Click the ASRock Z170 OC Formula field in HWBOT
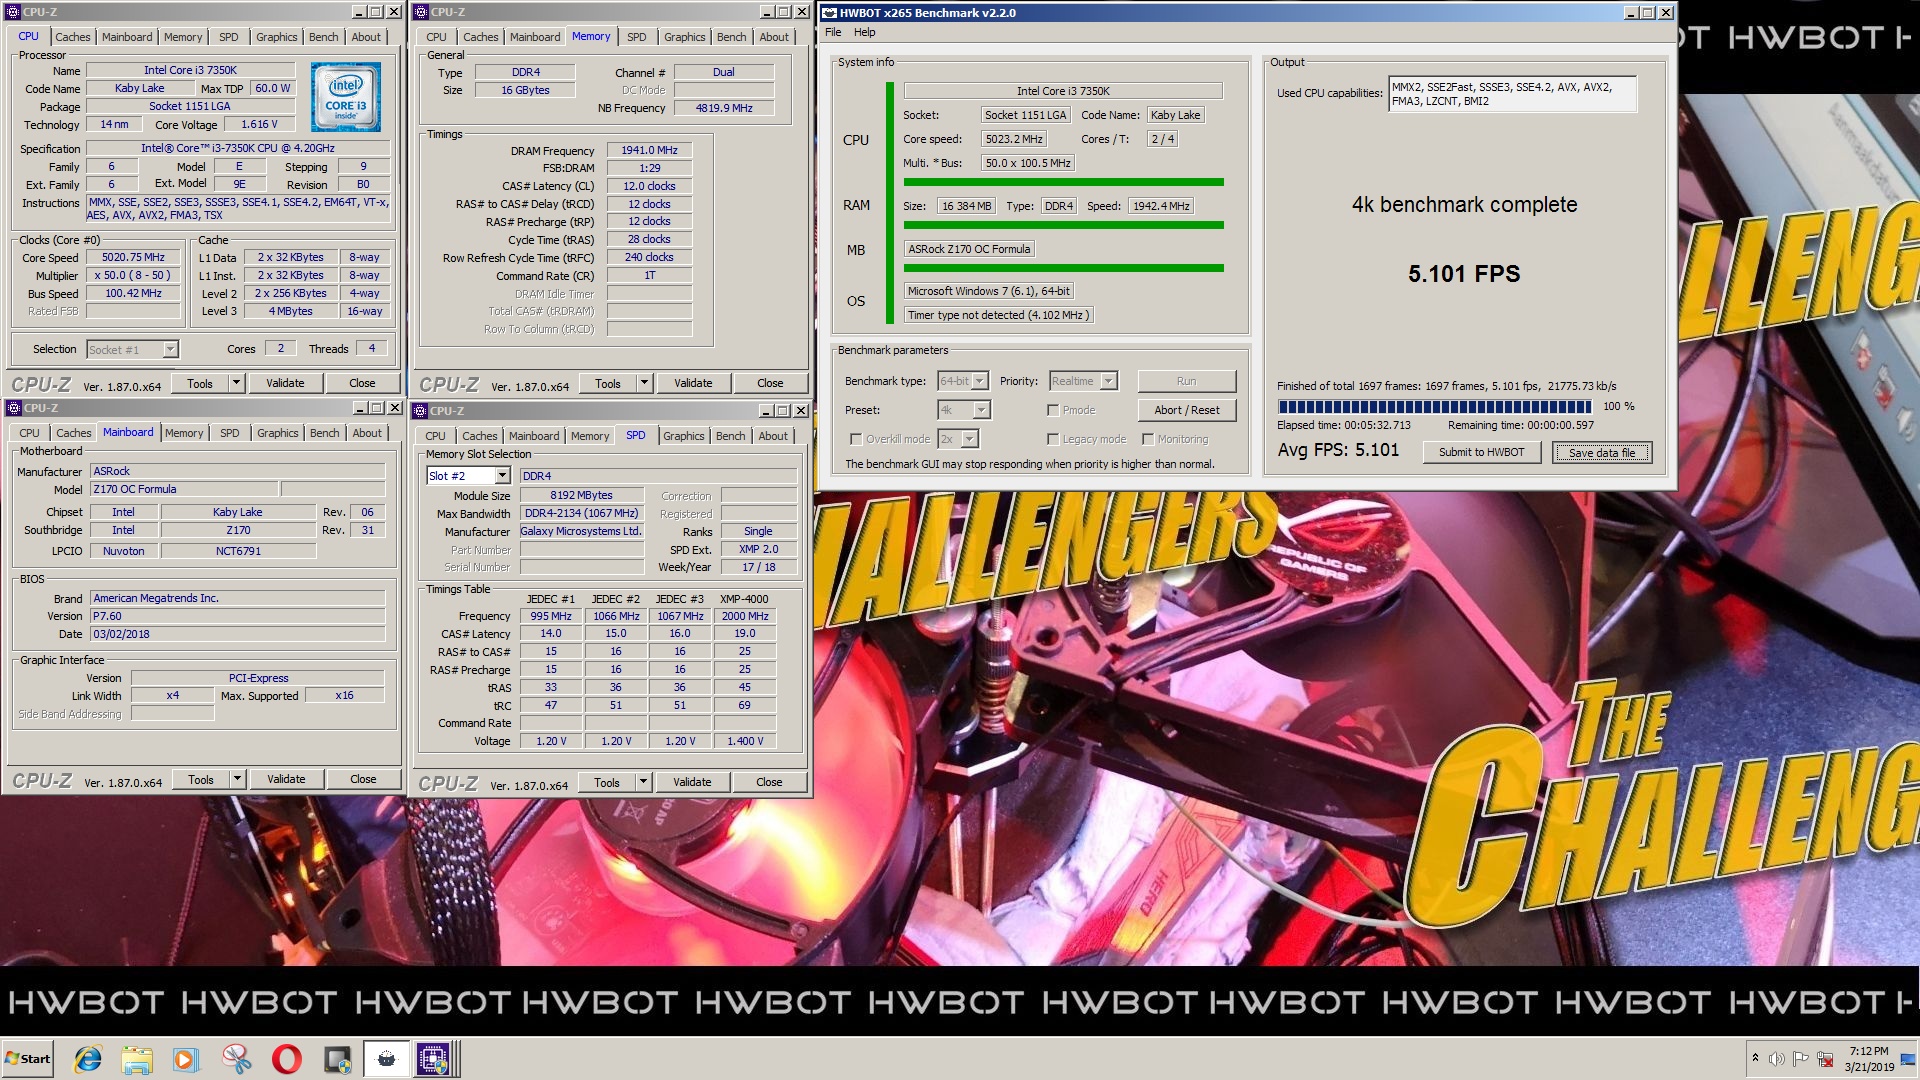The width and height of the screenshot is (1920, 1080). click(x=969, y=249)
